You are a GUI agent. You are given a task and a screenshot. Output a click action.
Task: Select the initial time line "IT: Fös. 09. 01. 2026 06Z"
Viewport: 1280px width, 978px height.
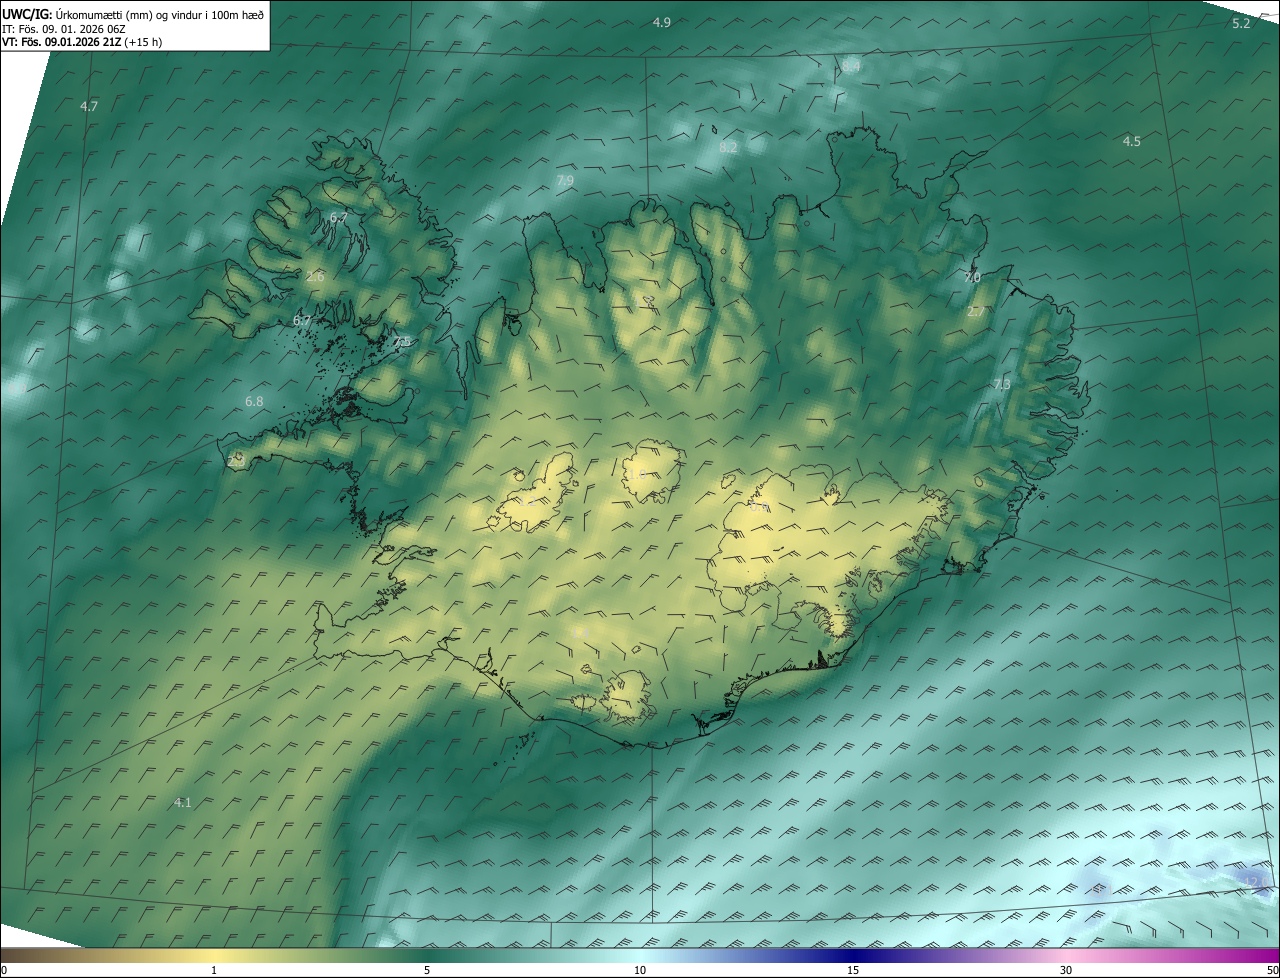[x=63, y=28]
